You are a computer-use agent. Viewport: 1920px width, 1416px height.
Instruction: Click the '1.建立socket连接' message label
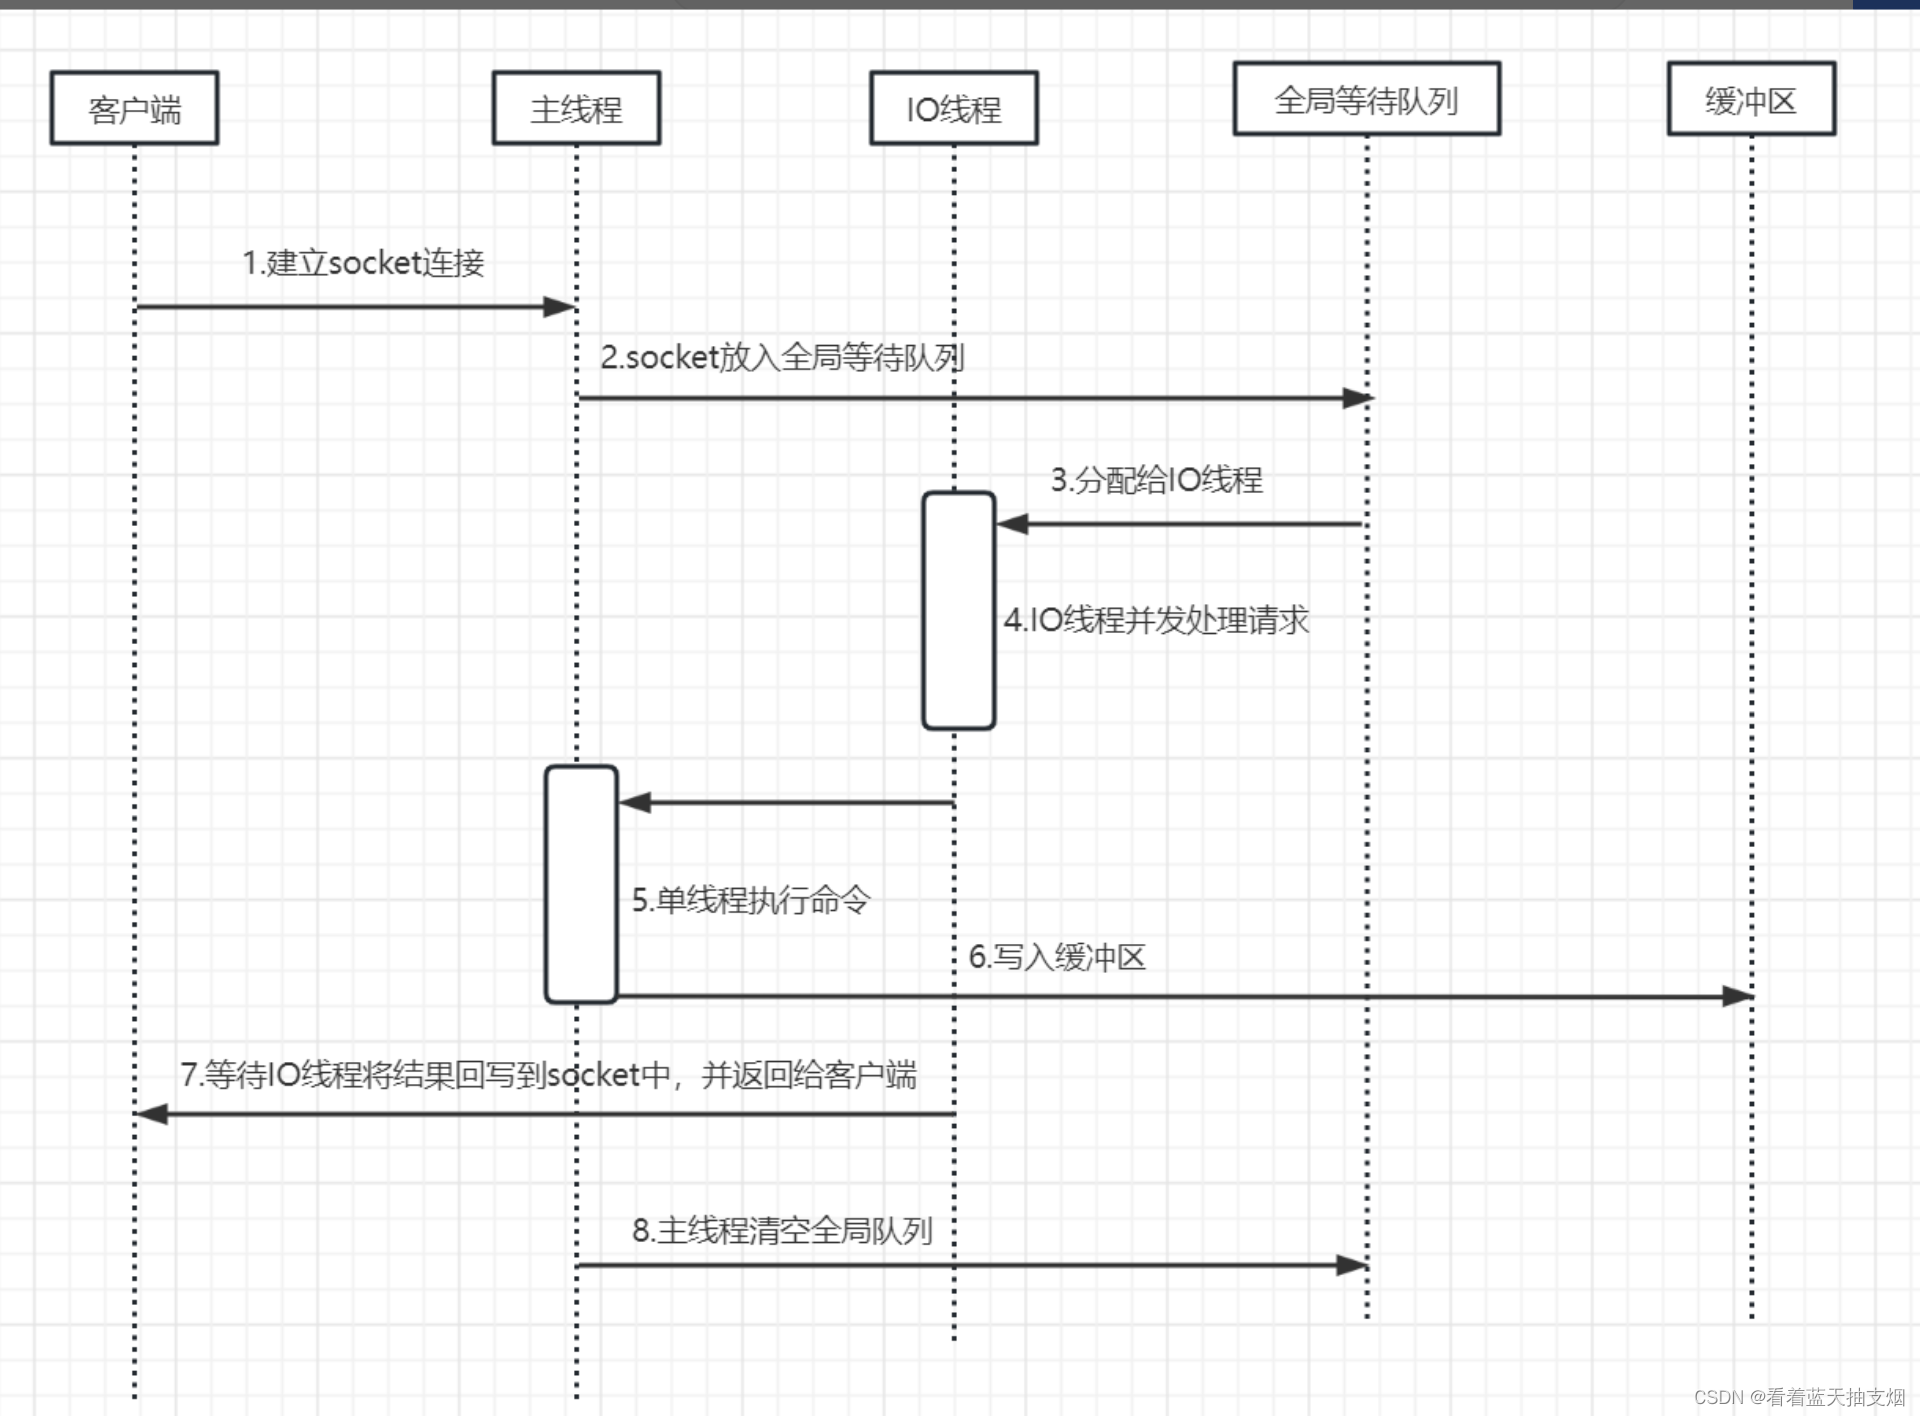(363, 263)
